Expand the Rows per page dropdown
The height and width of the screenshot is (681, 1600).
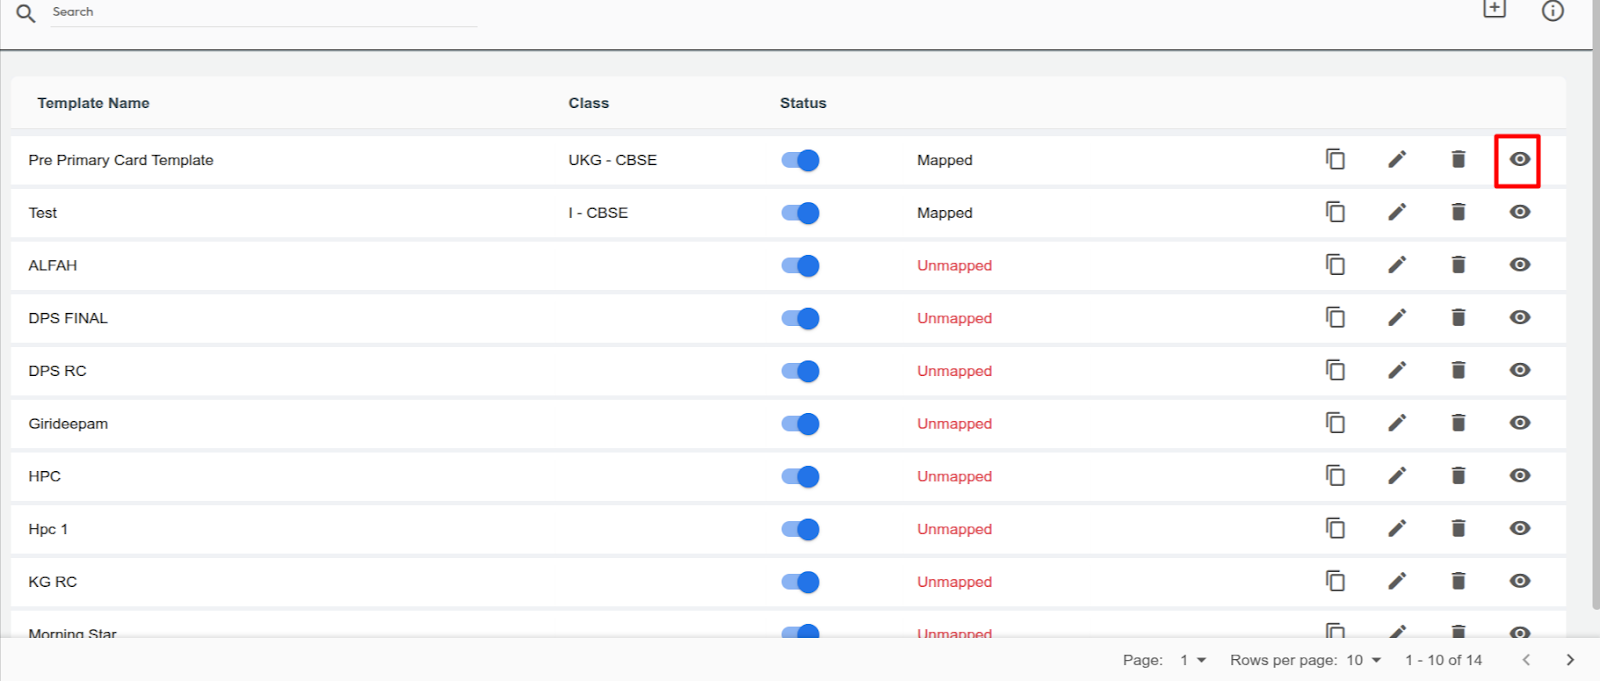pyautogui.click(x=1363, y=660)
